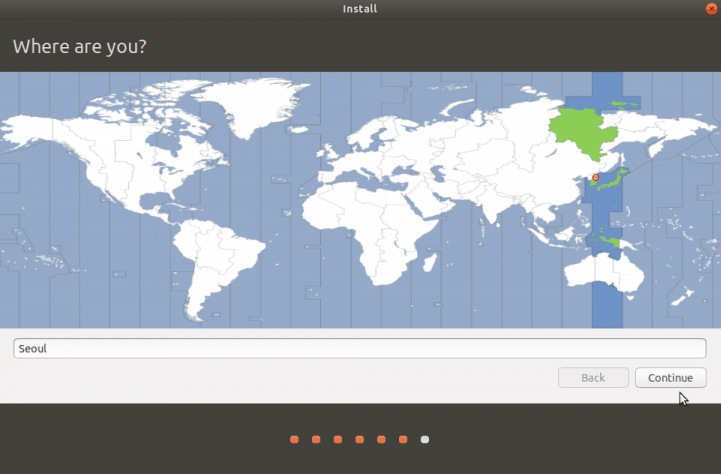Click the disabled Back button
Viewport: 721px width, 474px height.
click(x=593, y=377)
